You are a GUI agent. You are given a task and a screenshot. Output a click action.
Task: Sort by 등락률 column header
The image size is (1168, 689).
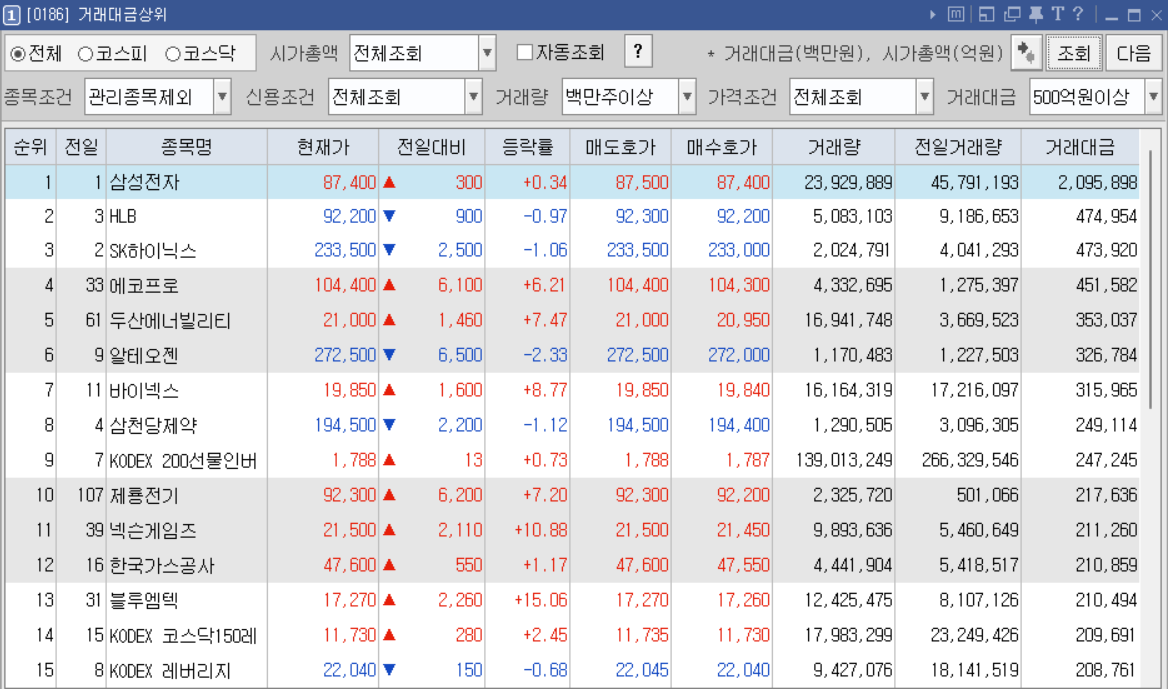527,147
